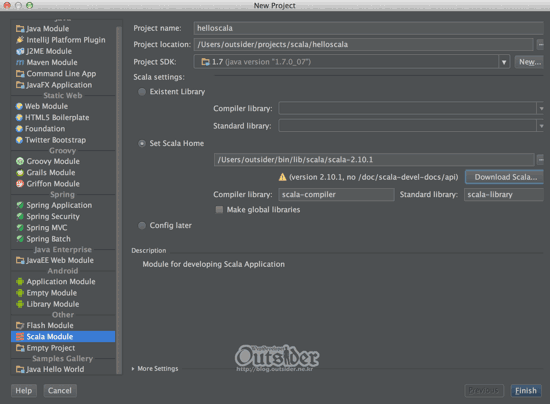The height and width of the screenshot is (404, 550).
Task: Open Existent Library Standard library dropdown
Action: [x=541, y=126]
